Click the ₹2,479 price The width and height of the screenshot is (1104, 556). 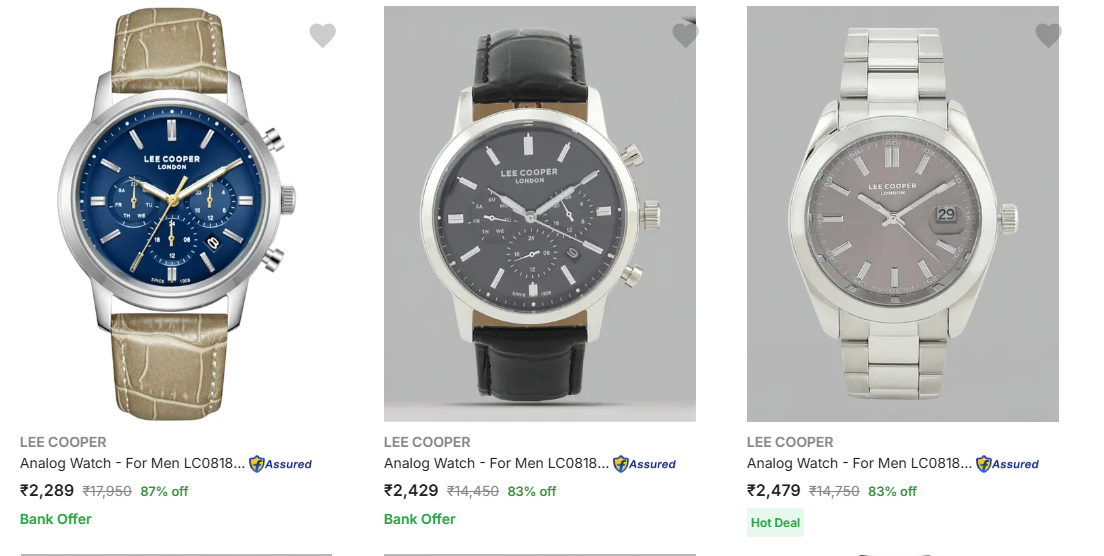pyautogui.click(x=774, y=491)
